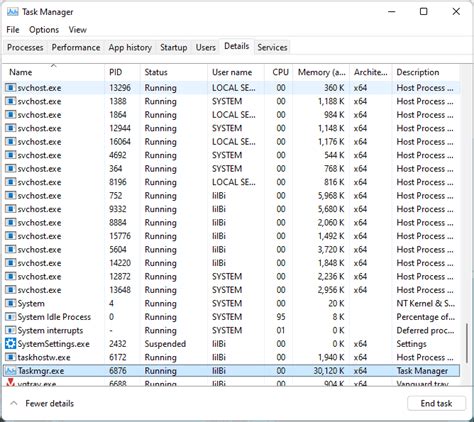Click the icon of svchost.exe PID 16064
The image size is (474, 422).
click(11, 142)
